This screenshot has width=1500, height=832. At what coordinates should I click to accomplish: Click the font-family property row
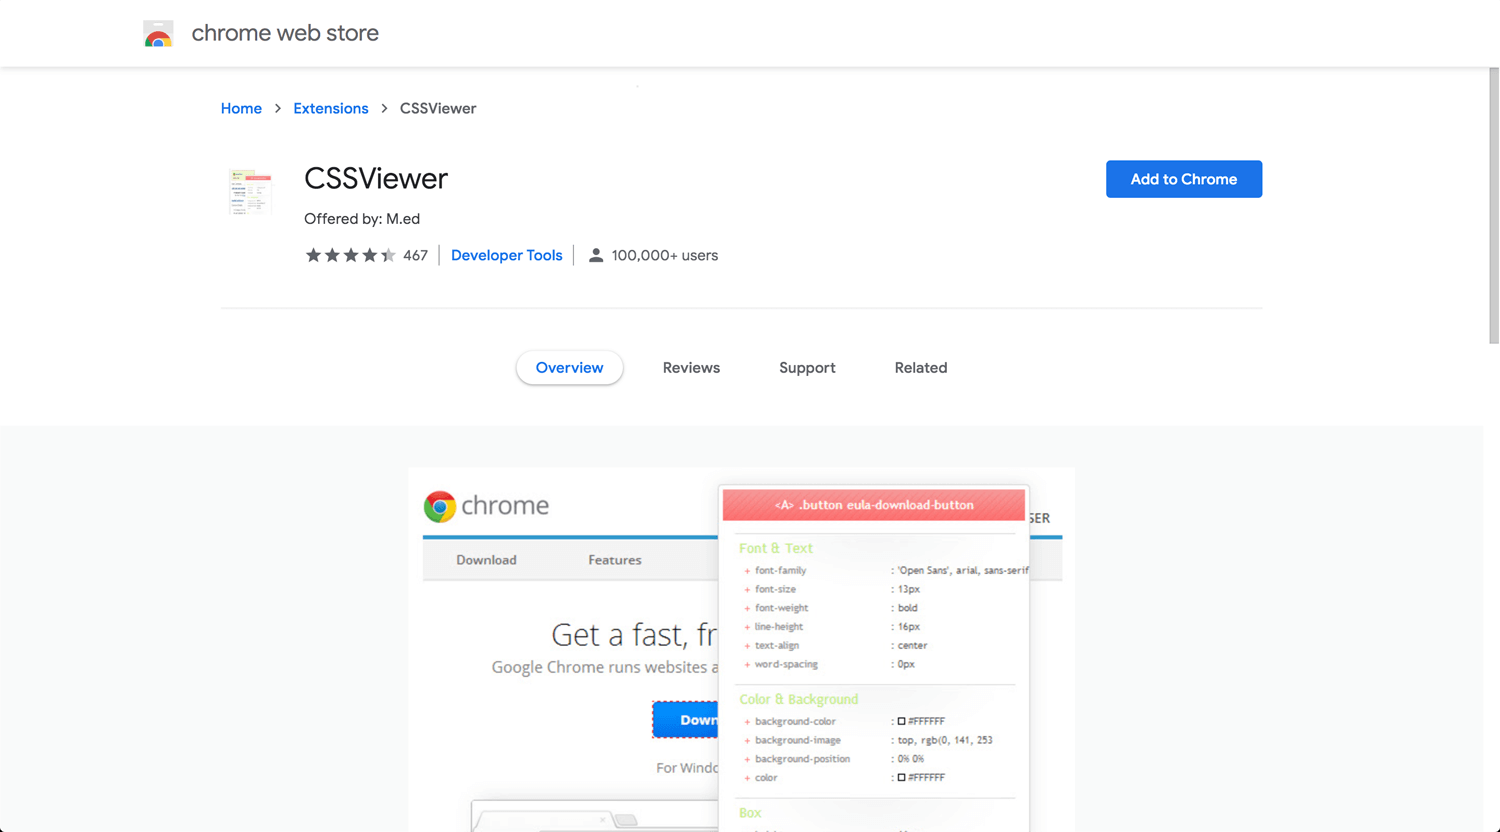coord(885,570)
